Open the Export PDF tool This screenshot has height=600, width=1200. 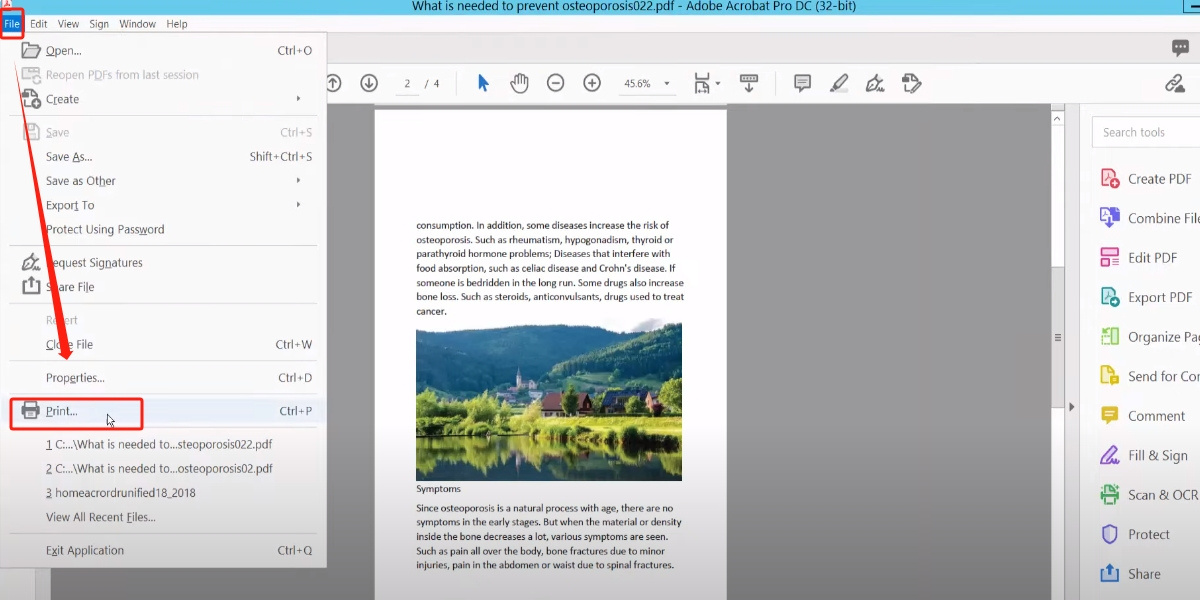tap(1148, 297)
